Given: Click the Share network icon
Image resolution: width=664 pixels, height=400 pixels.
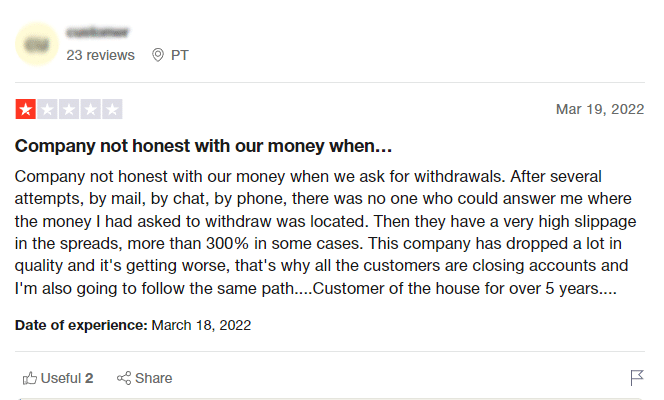Looking at the screenshot, I should pos(124,378).
